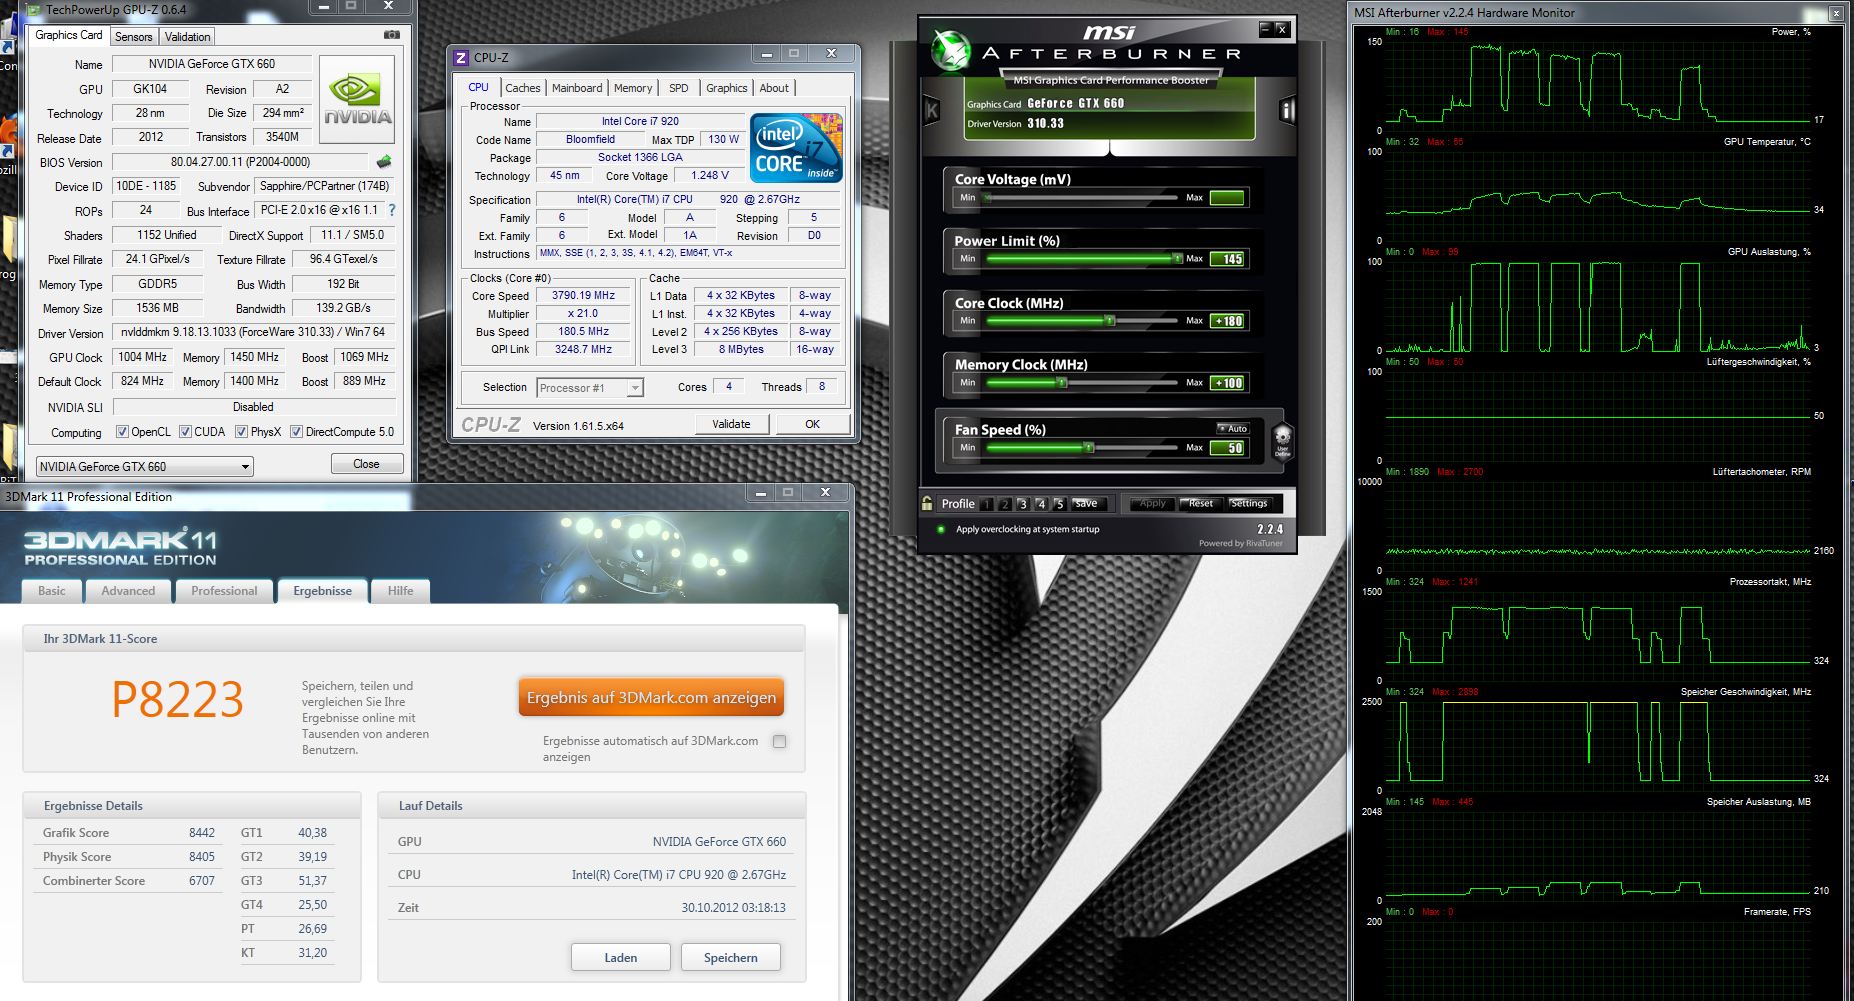
Task: Open the SPD tab in CPU-Z
Action: pos(679,88)
